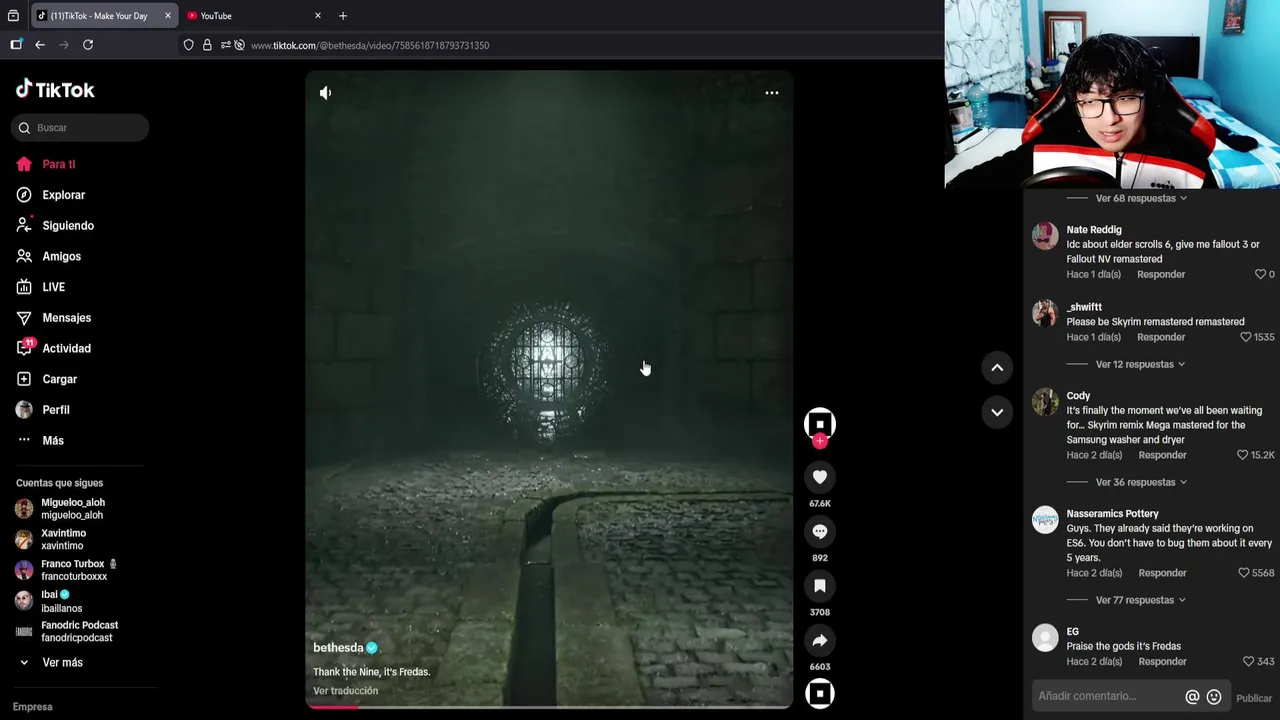Image resolution: width=1280 pixels, height=720 pixels.
Task: Expand Ver 68 respuestas
Action: point(1141,198)
